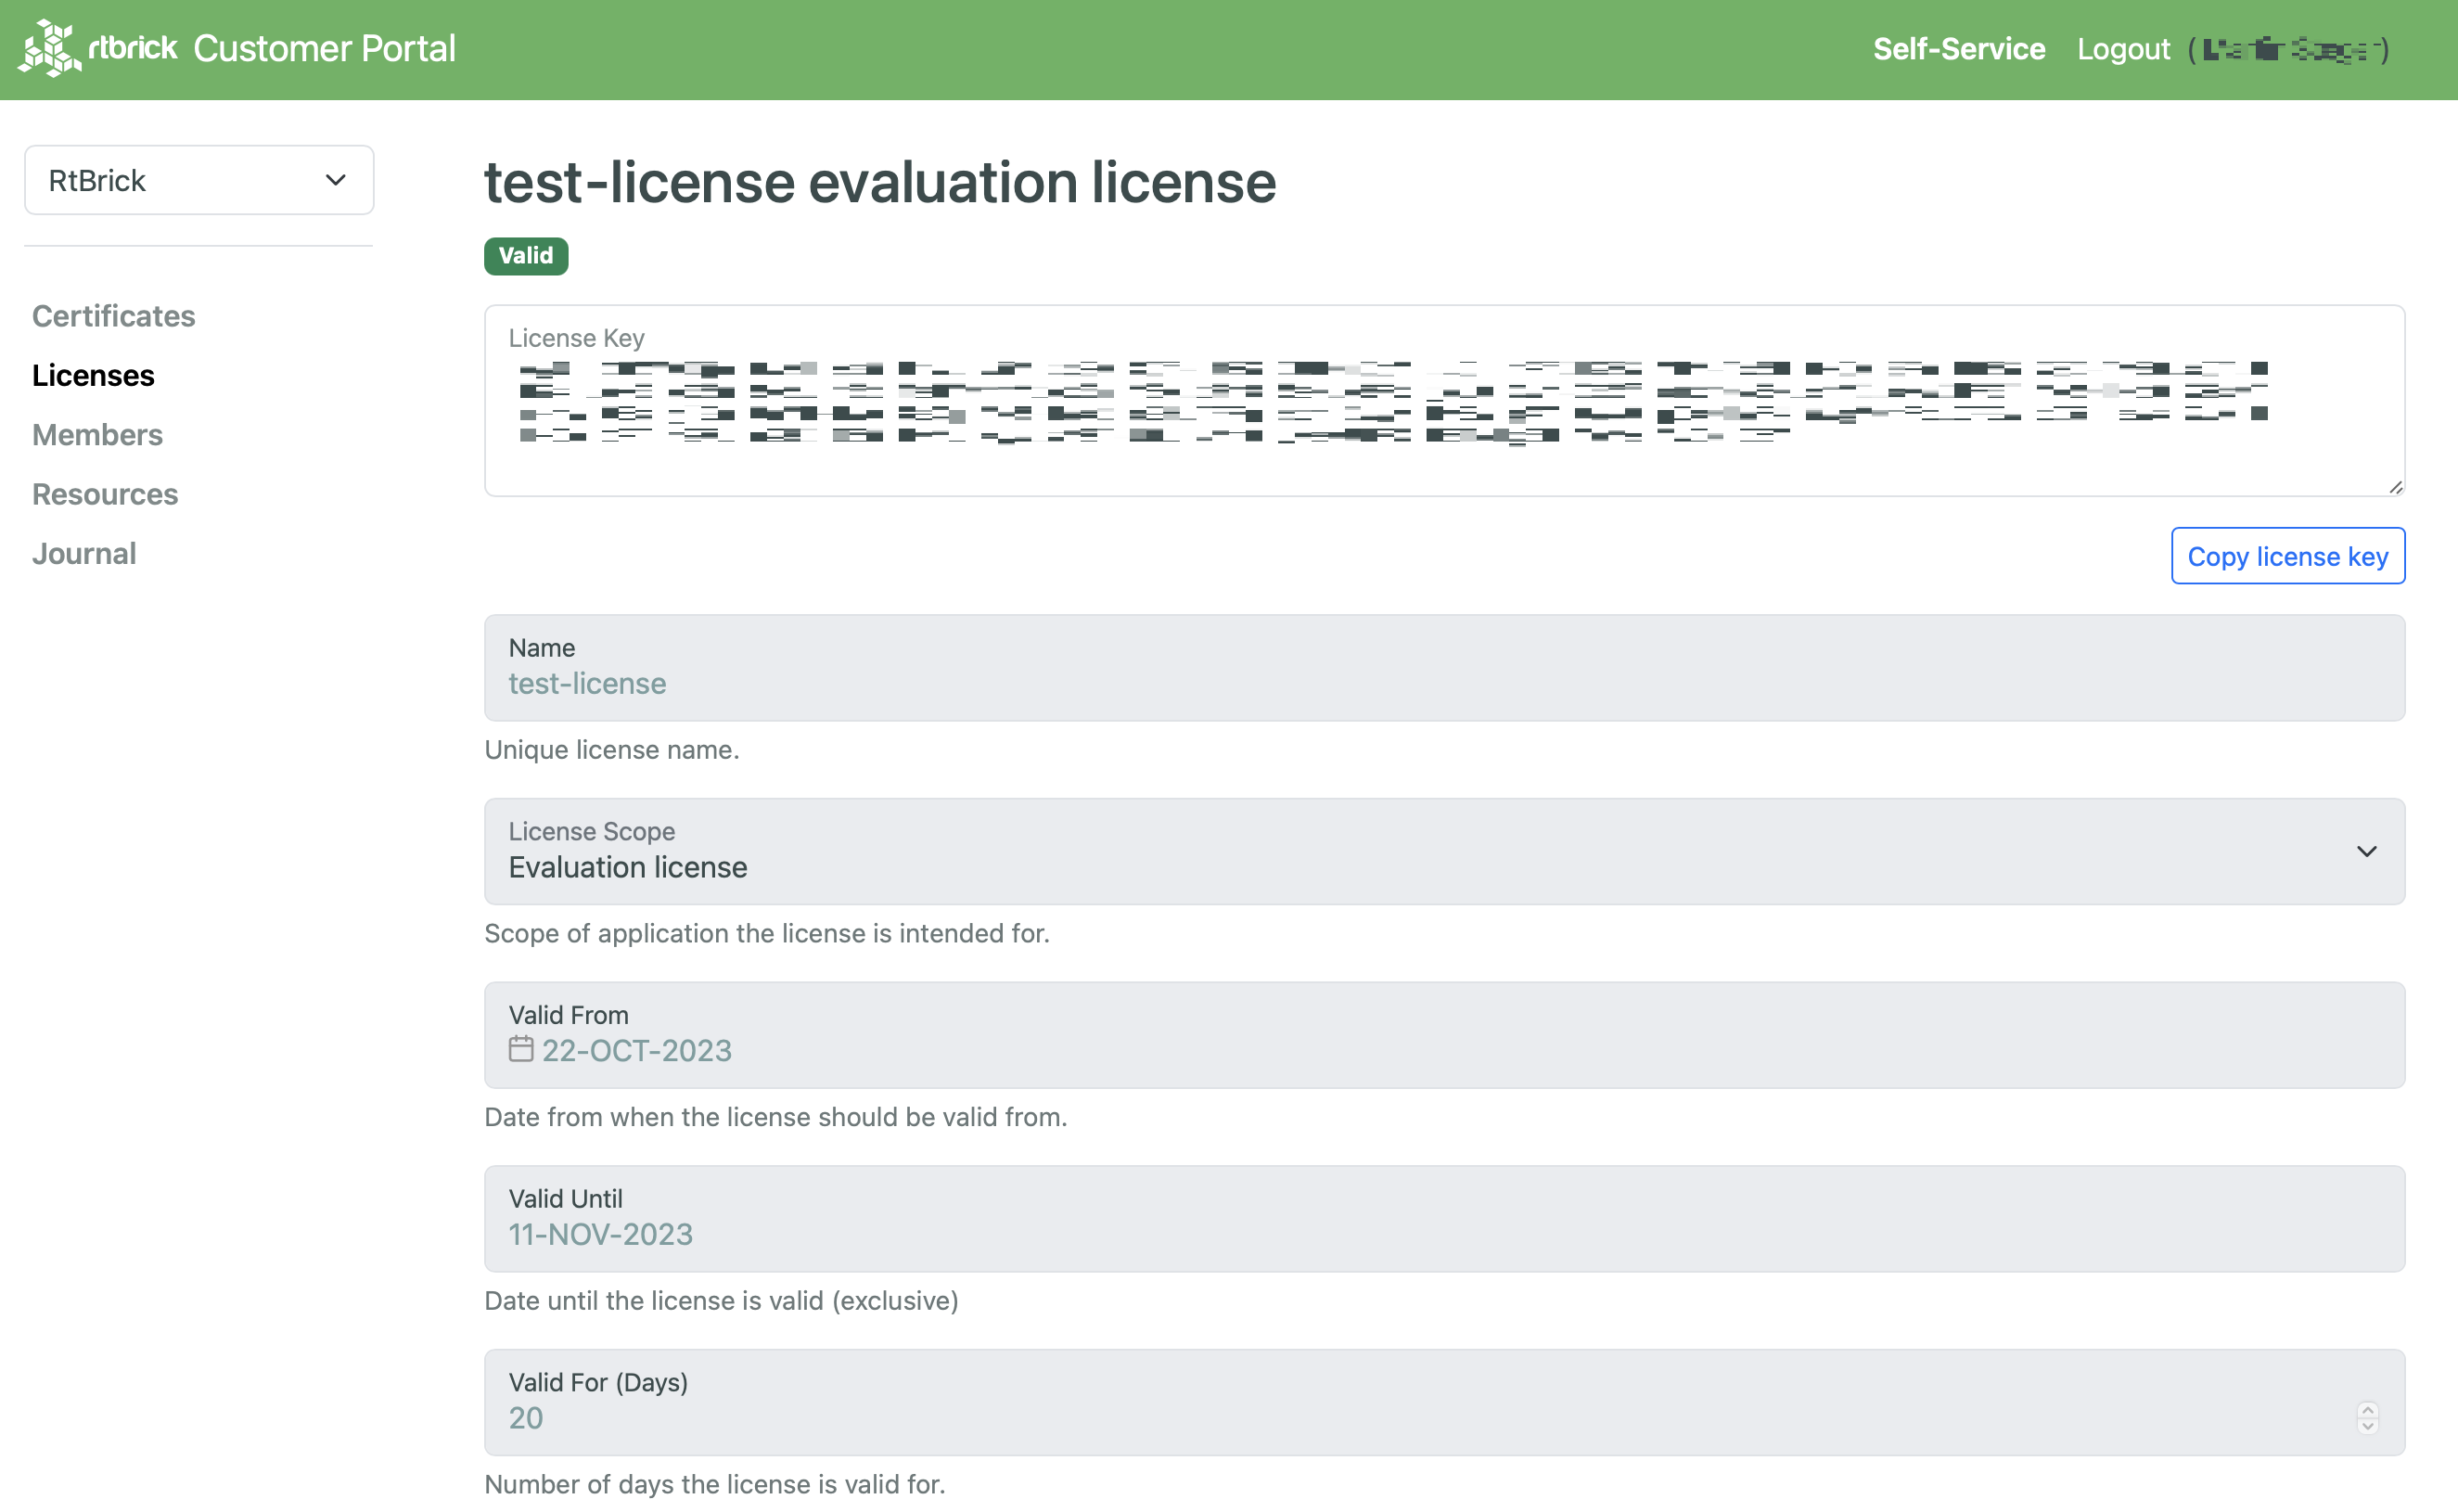The height and width of the screenshot is (1512, 2458).
Task: Click the calendar icon next to Valid From
Action: tap(521, 1050)
